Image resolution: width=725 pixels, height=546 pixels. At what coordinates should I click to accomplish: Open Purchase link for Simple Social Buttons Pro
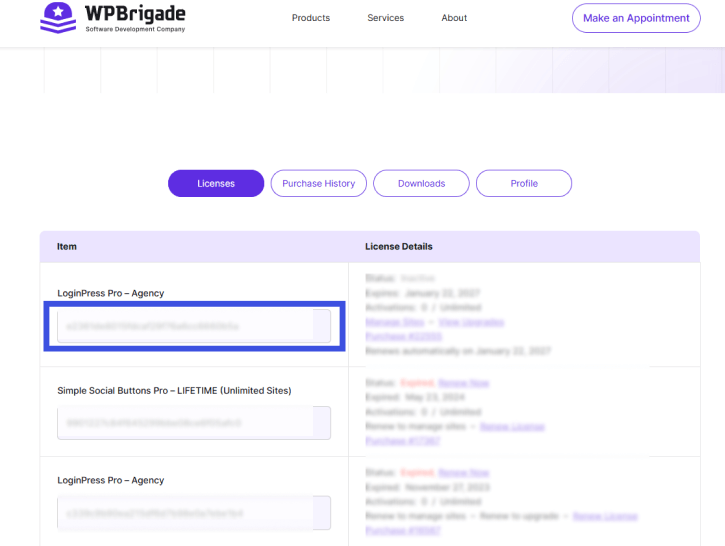(400, 441)
